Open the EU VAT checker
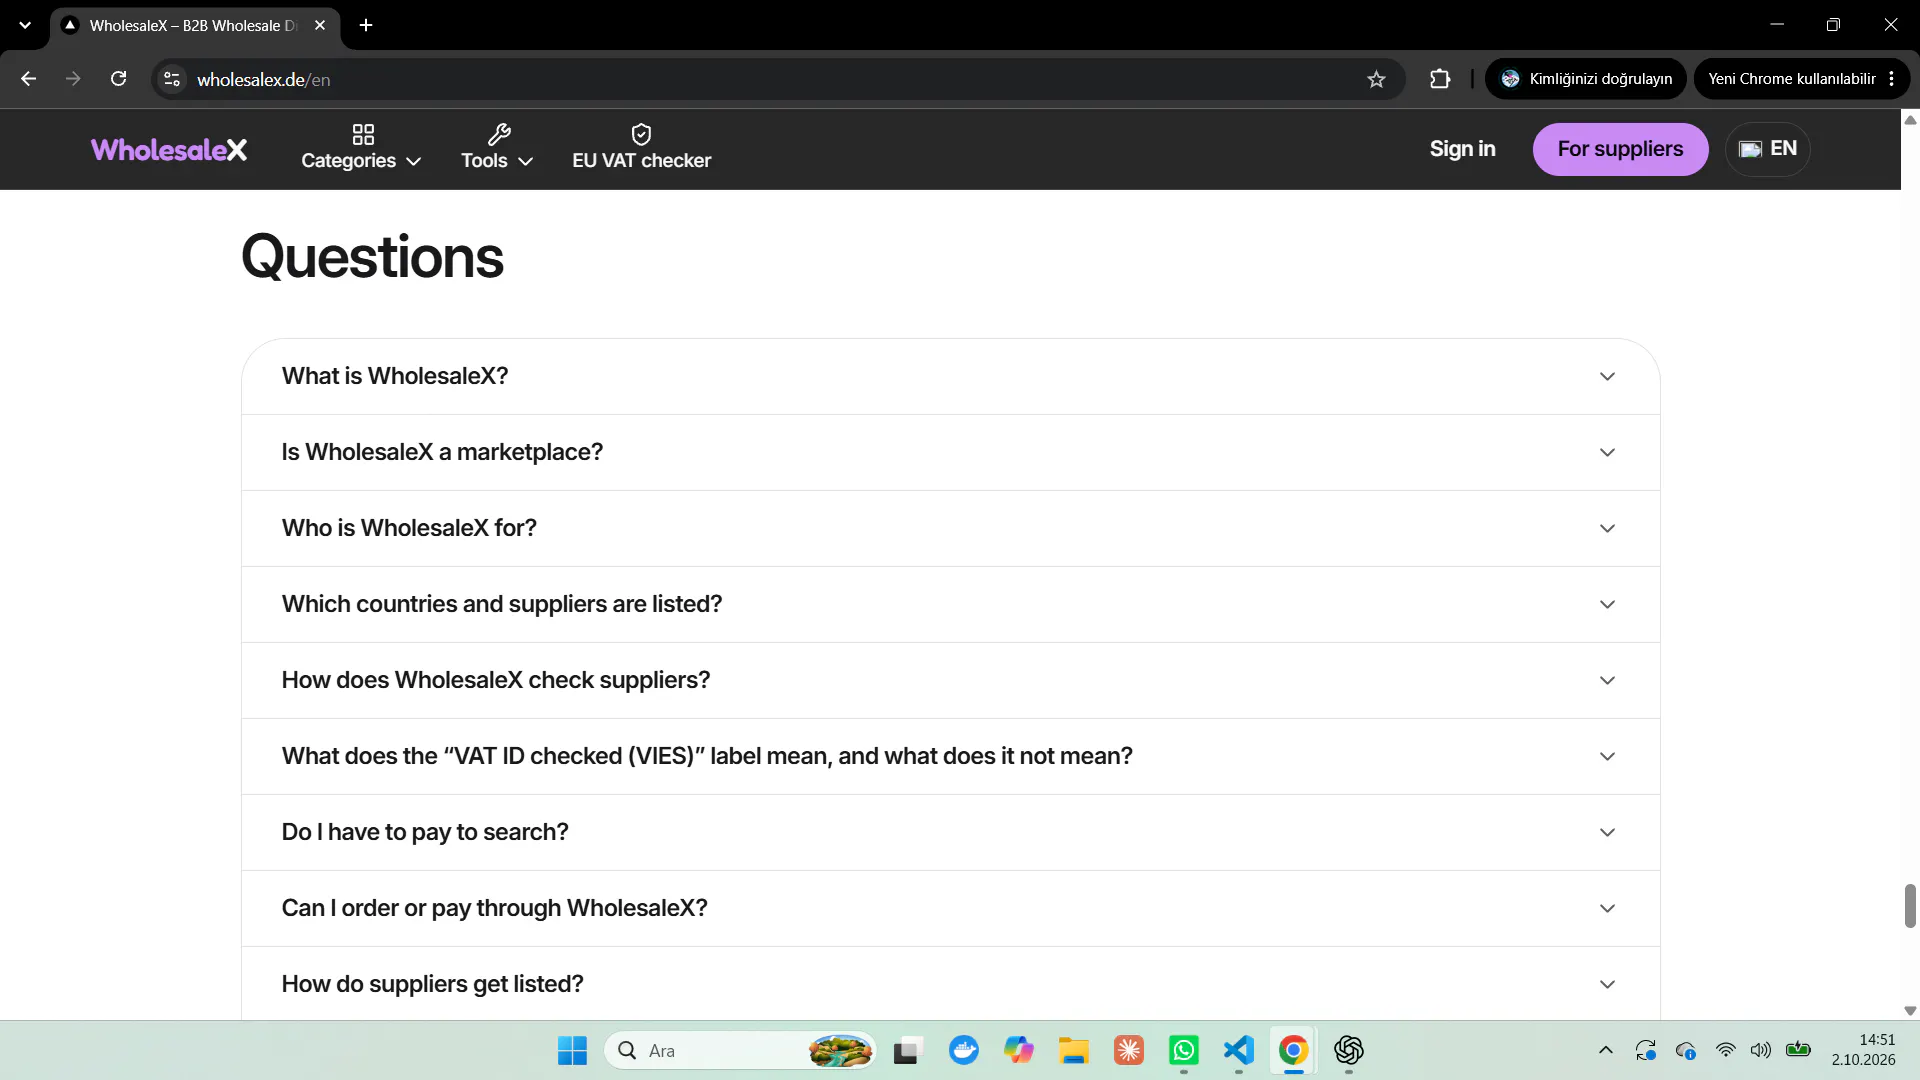 (641, 148)
